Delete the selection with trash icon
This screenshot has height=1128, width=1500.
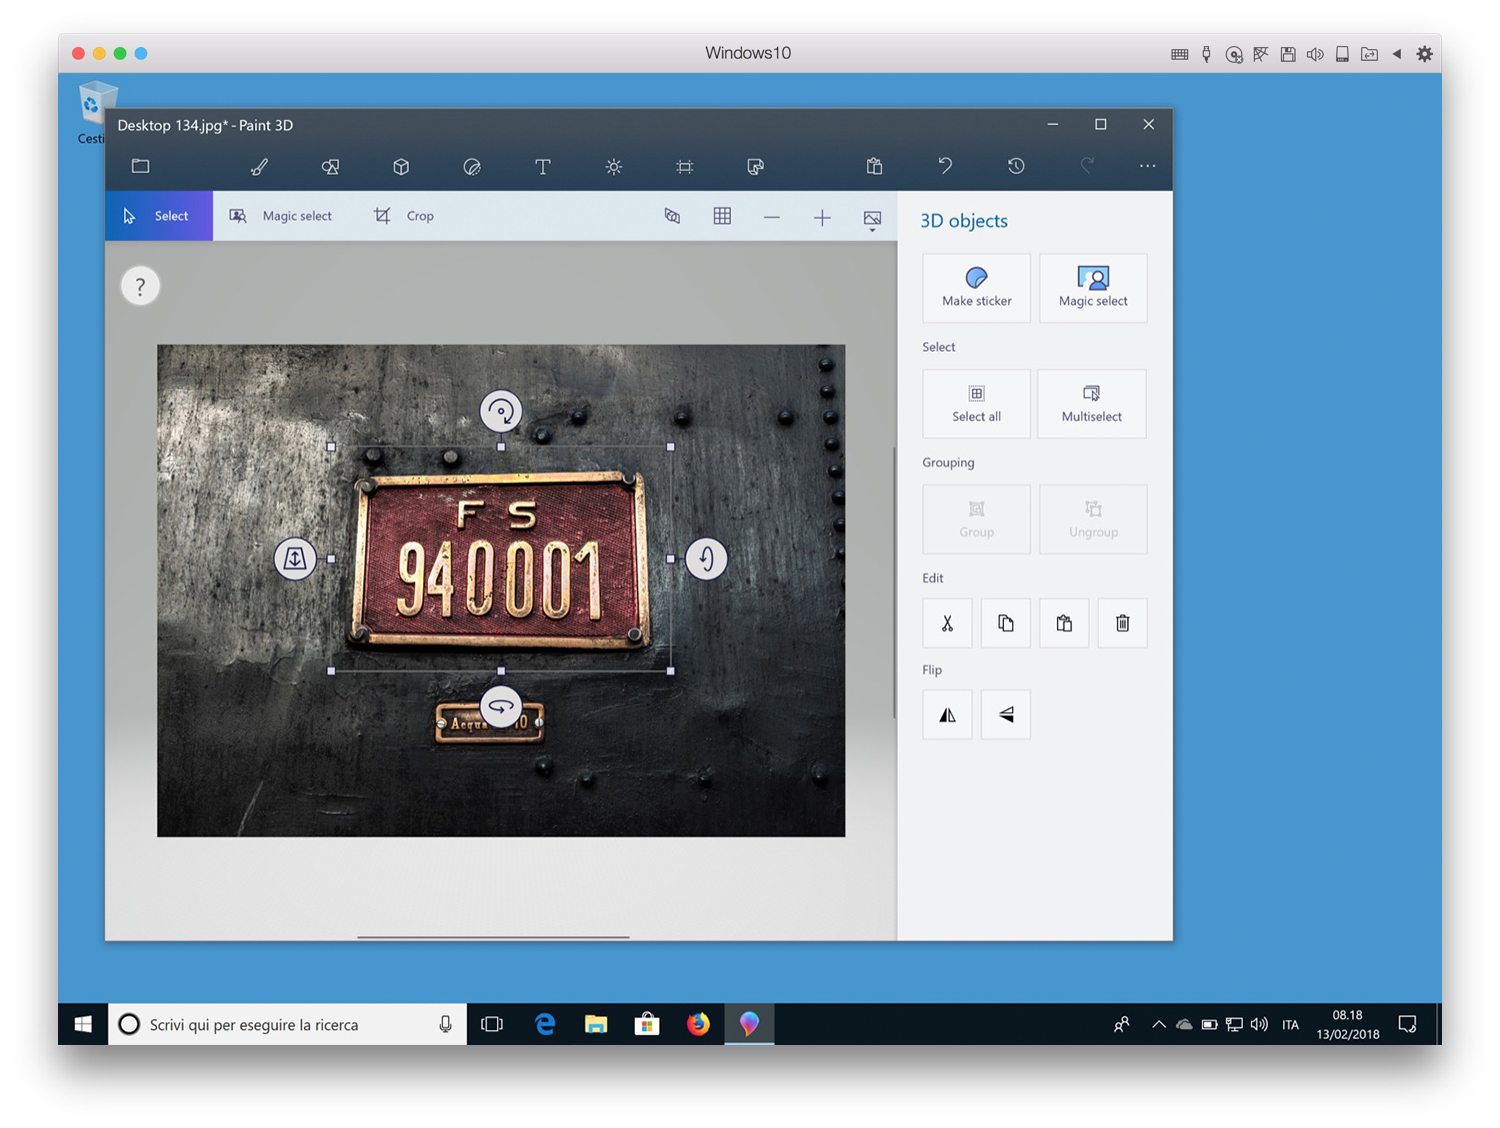1122,623
